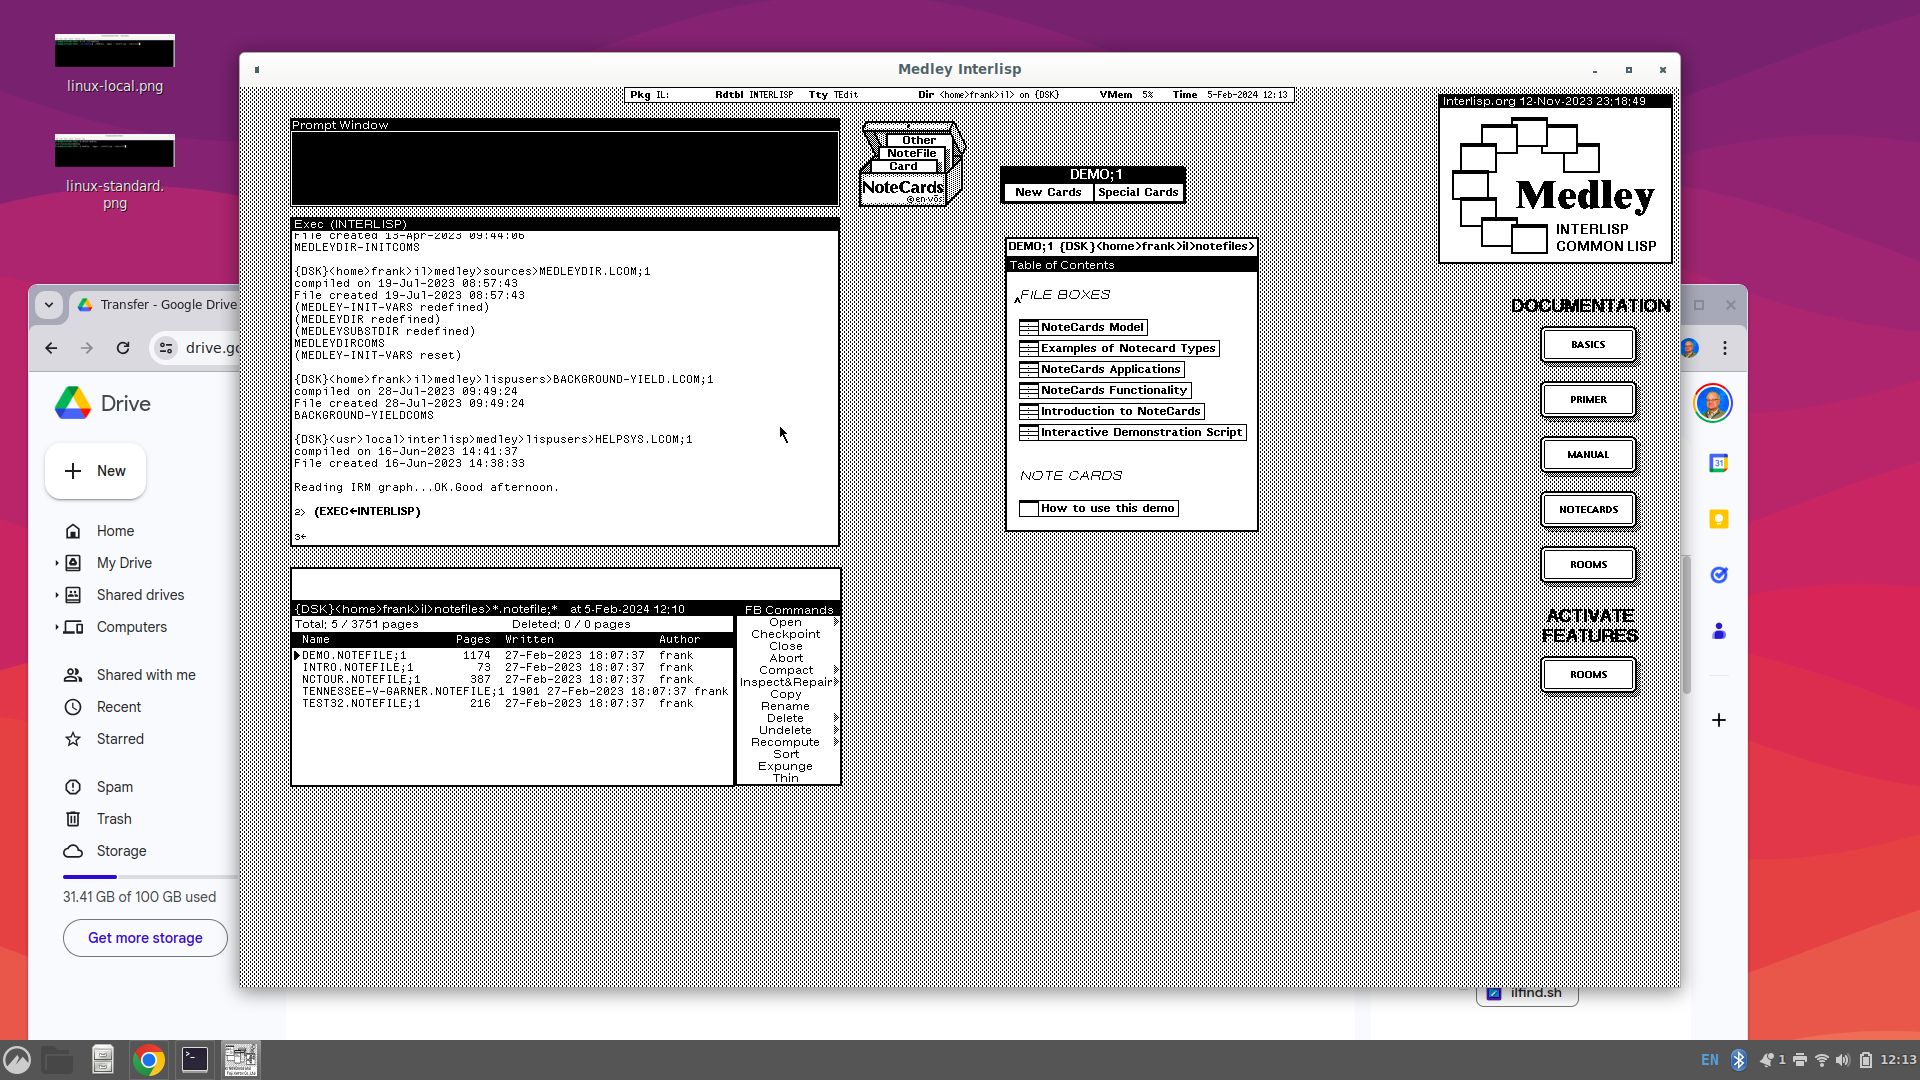Open the PRIMER documentation button
The width and height of the screenshot is (1920, 1080).
[1588, 400]
